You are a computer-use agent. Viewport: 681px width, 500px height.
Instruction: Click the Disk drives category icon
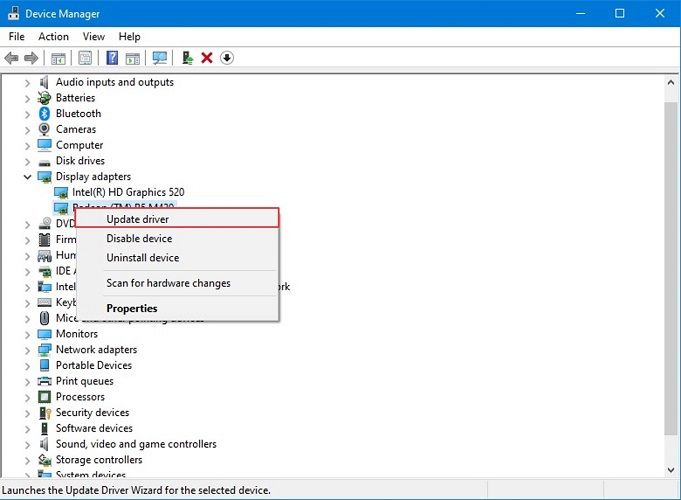44,162
